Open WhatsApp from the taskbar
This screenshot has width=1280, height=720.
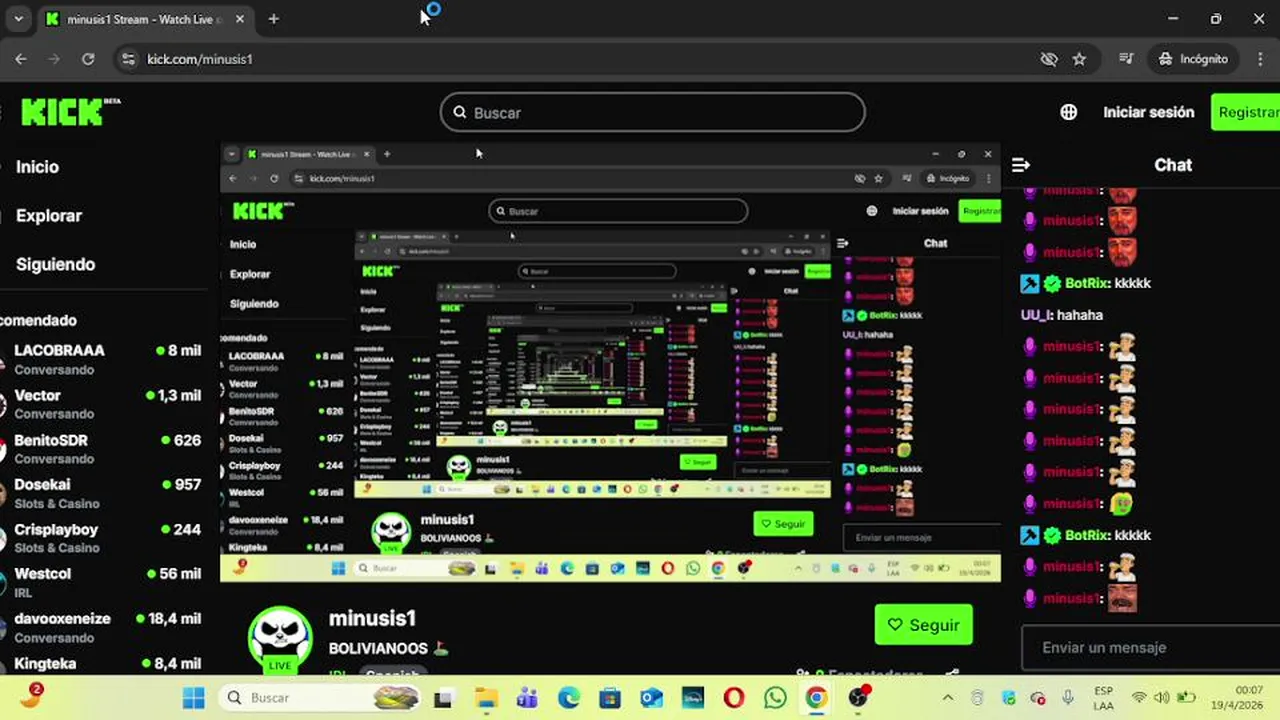[x=775, y=698]
